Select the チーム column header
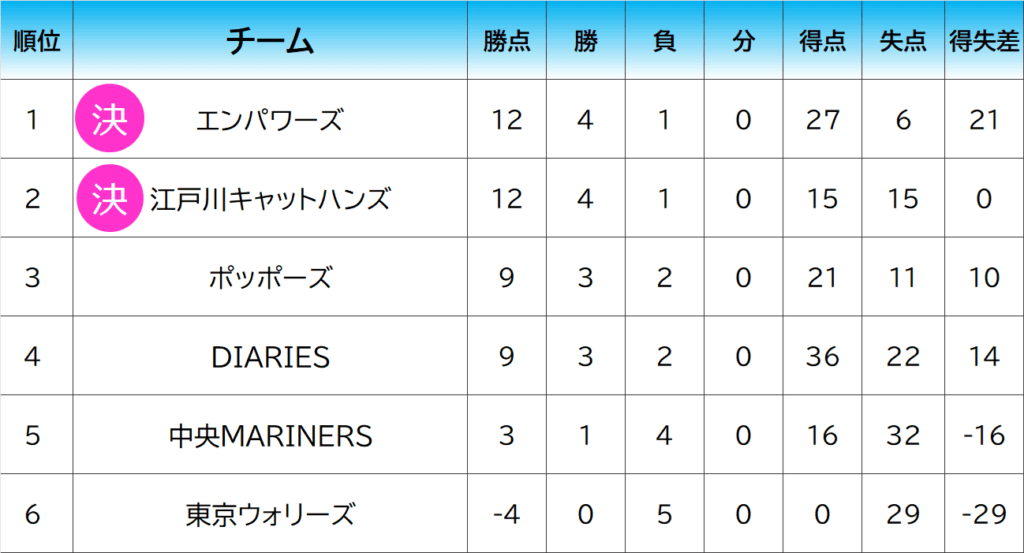The image size is (1024, 553). point(270,40)
